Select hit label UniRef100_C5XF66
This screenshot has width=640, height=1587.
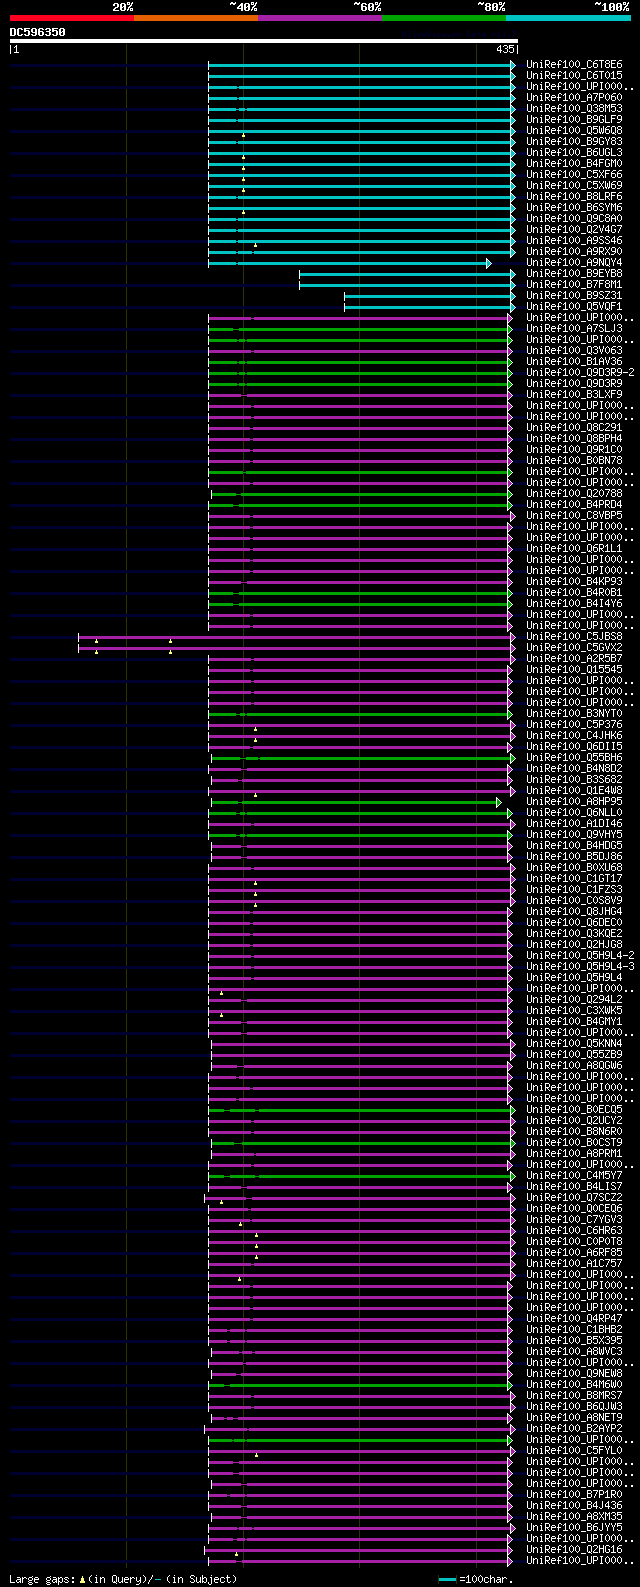click(574, 175)
